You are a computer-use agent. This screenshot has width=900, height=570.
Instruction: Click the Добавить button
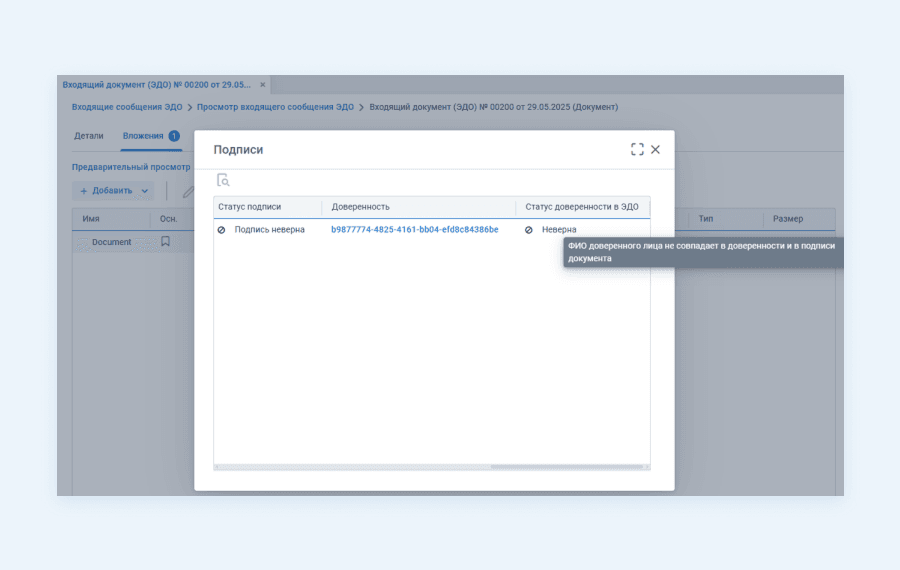(112, 191)
